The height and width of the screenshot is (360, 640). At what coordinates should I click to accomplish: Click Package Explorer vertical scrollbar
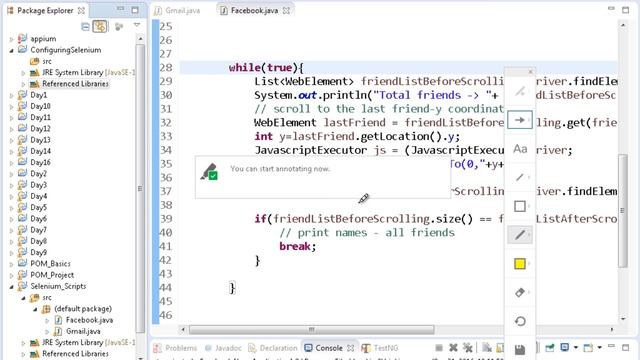click(140, 188)
